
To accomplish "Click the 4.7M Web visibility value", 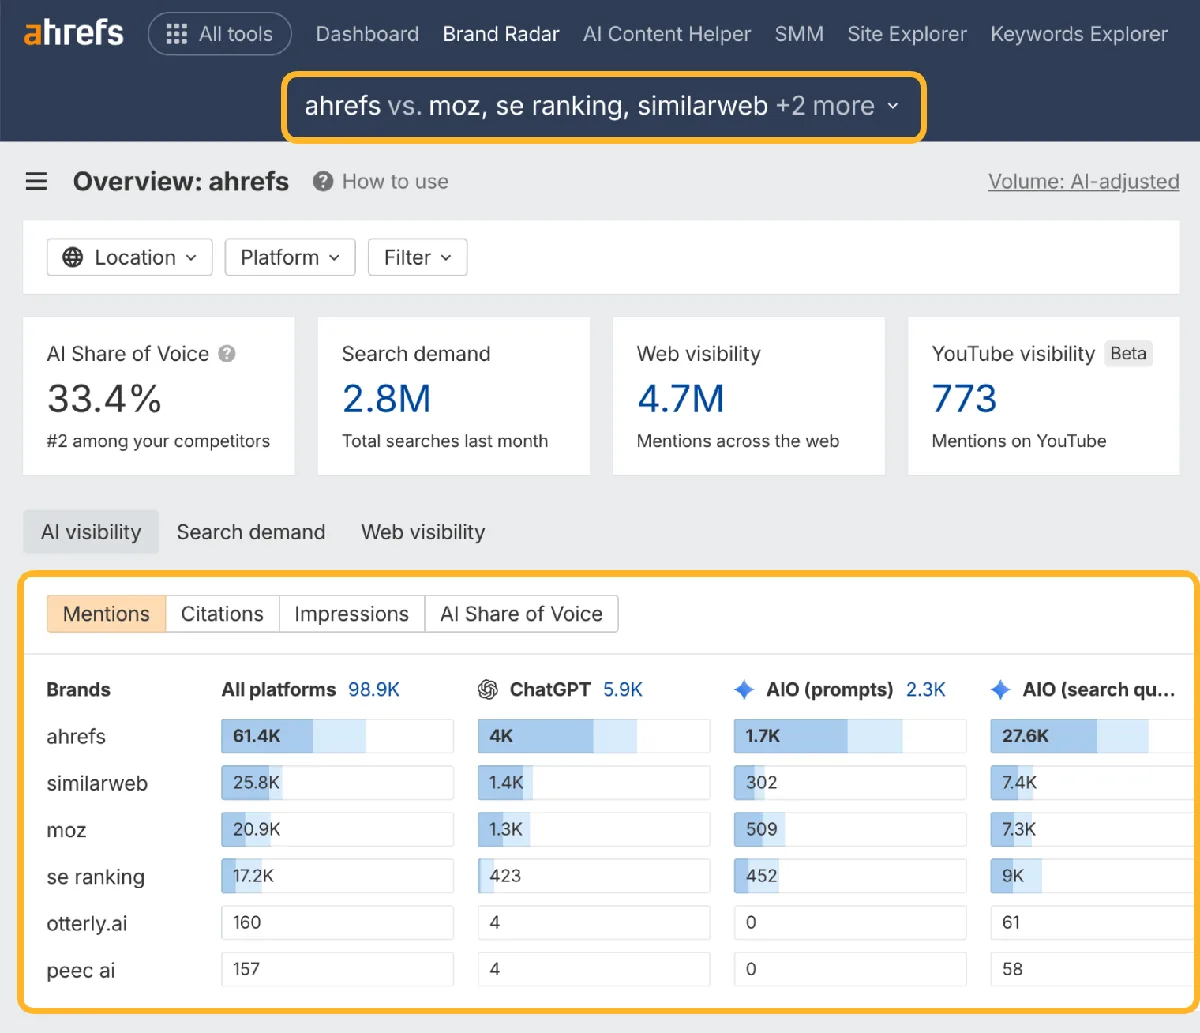I will click(681, 399).
